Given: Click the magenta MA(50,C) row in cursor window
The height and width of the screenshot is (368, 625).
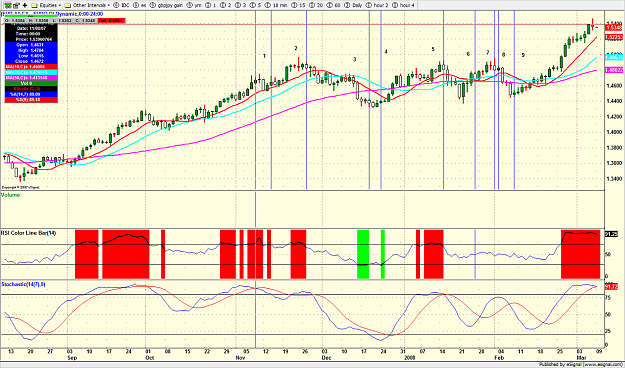Looking at the screenshot, I should tap(31, 77).
